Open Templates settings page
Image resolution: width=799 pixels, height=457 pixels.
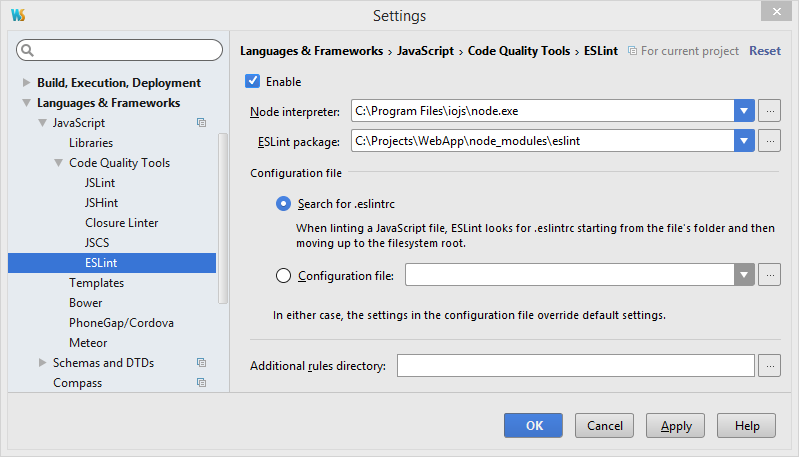[96, 283]
